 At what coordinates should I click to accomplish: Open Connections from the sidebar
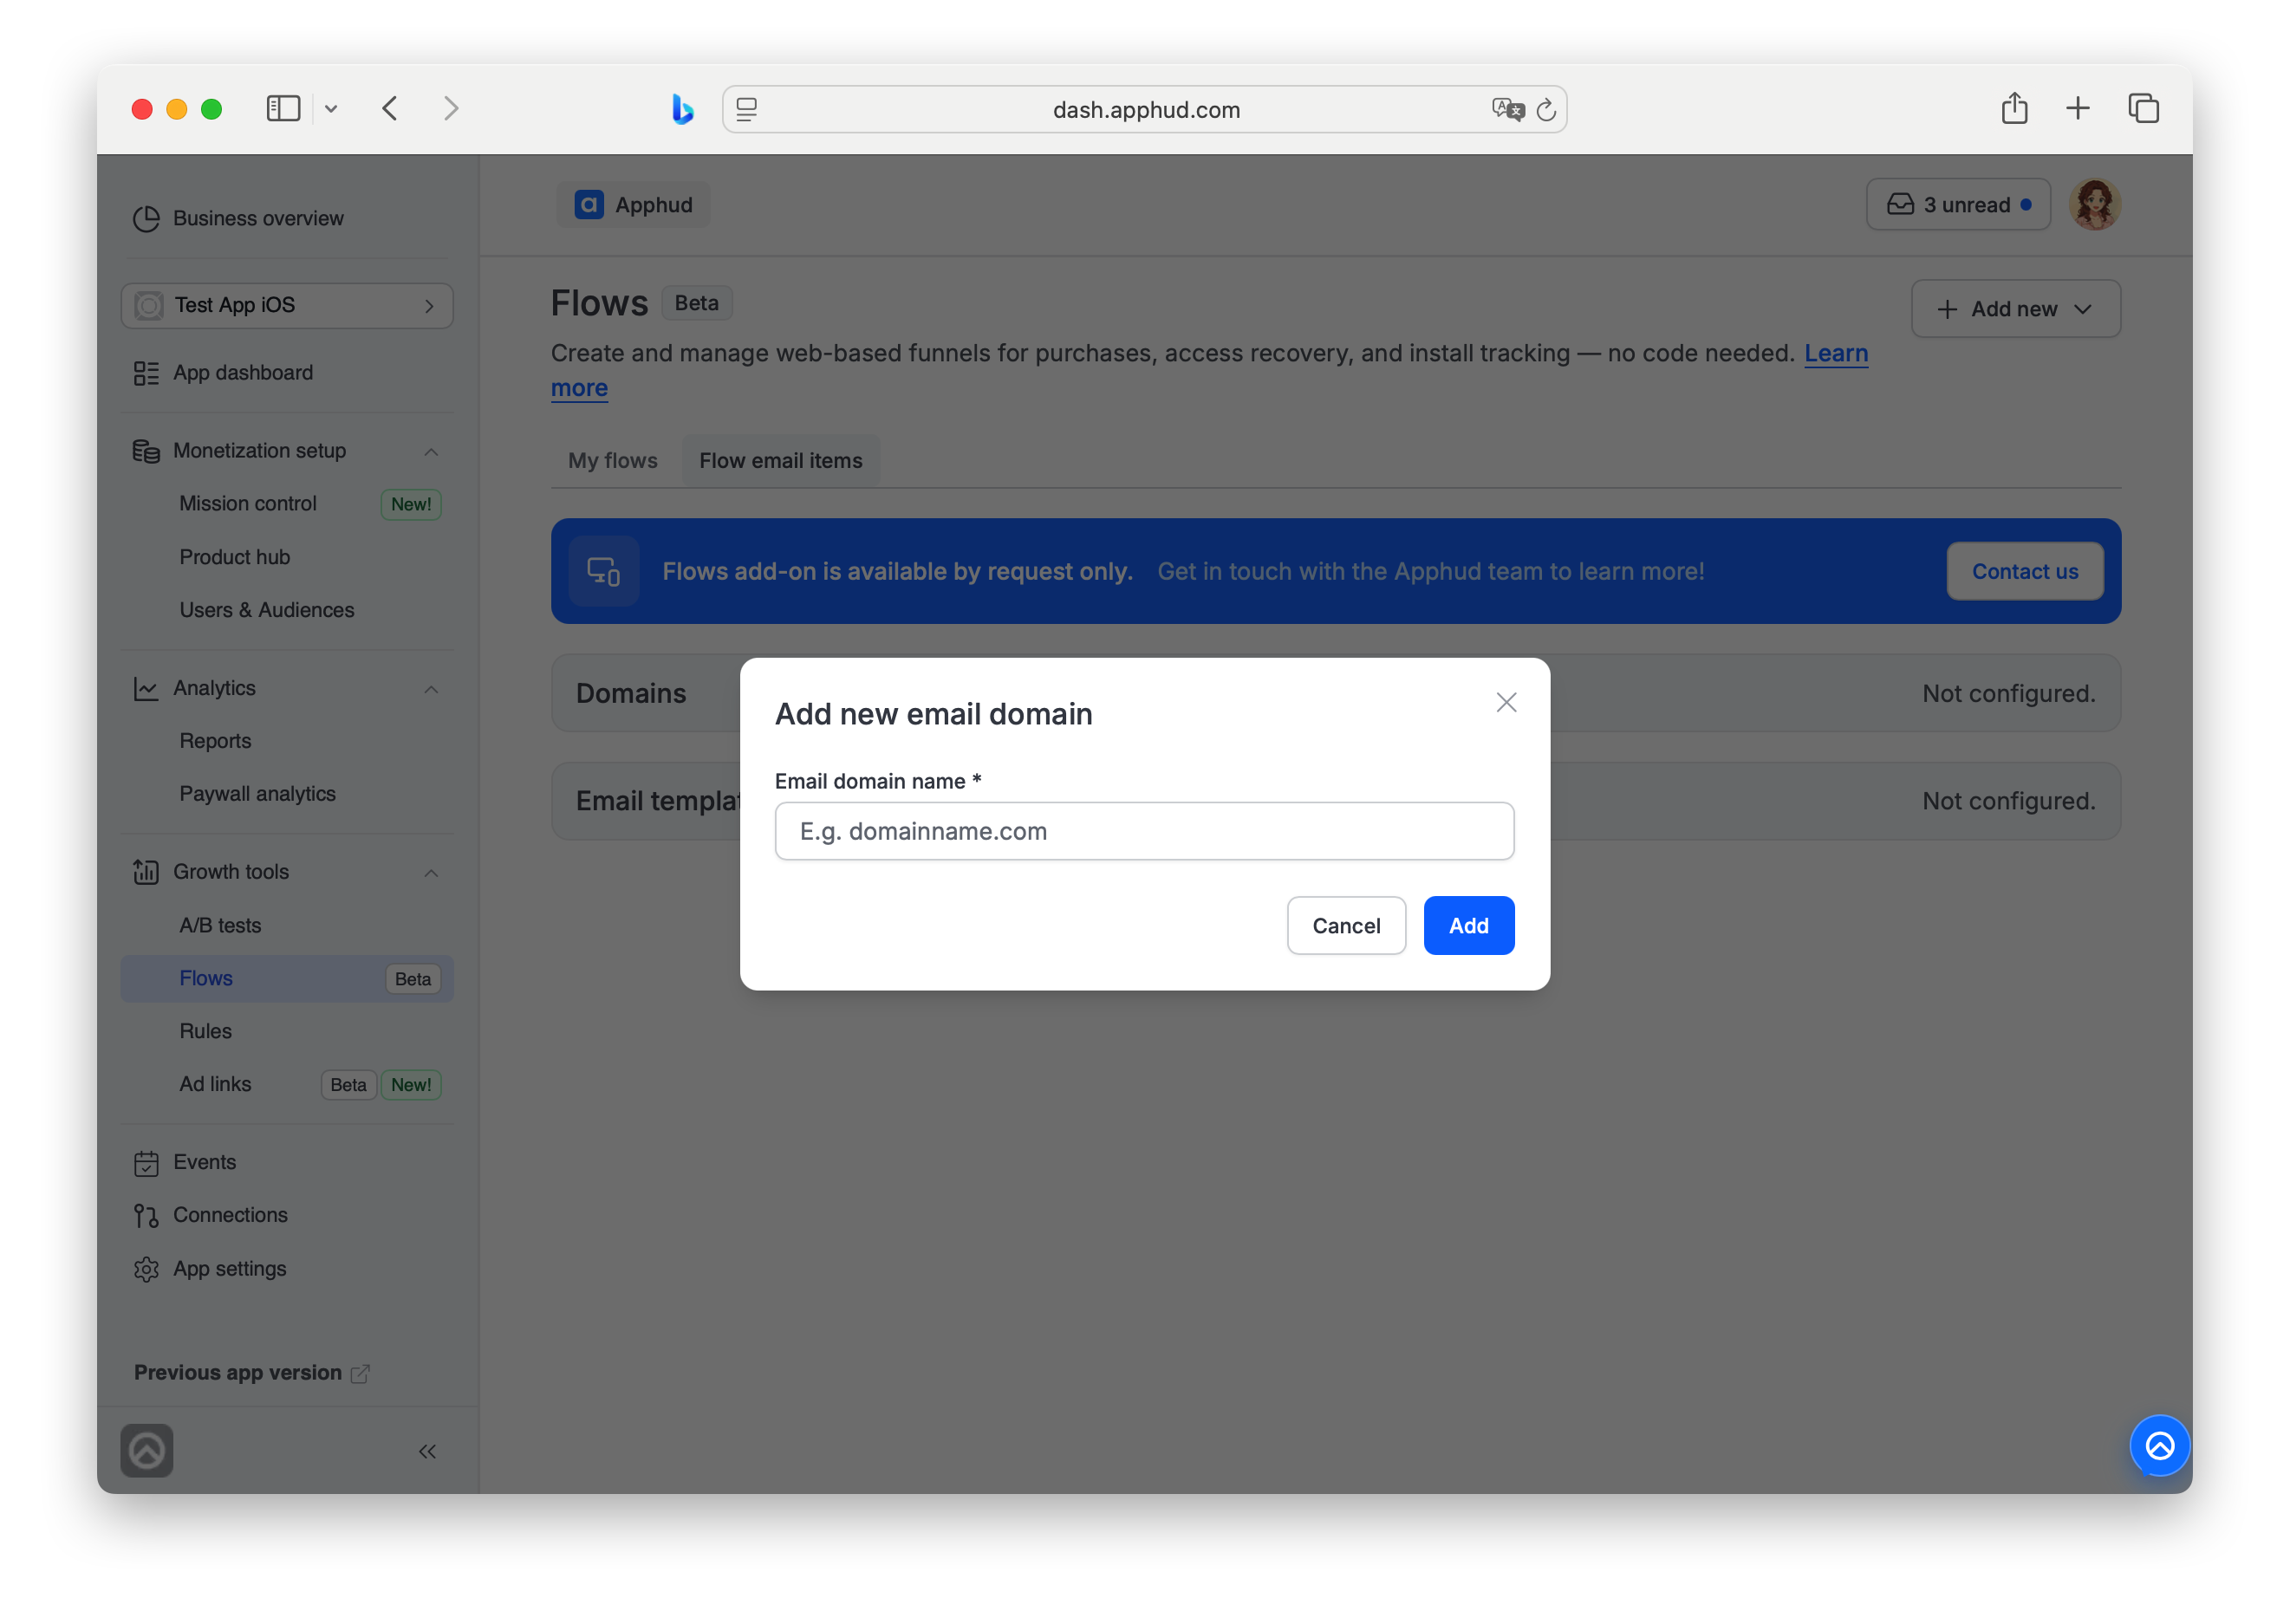tap(211, 1215)
